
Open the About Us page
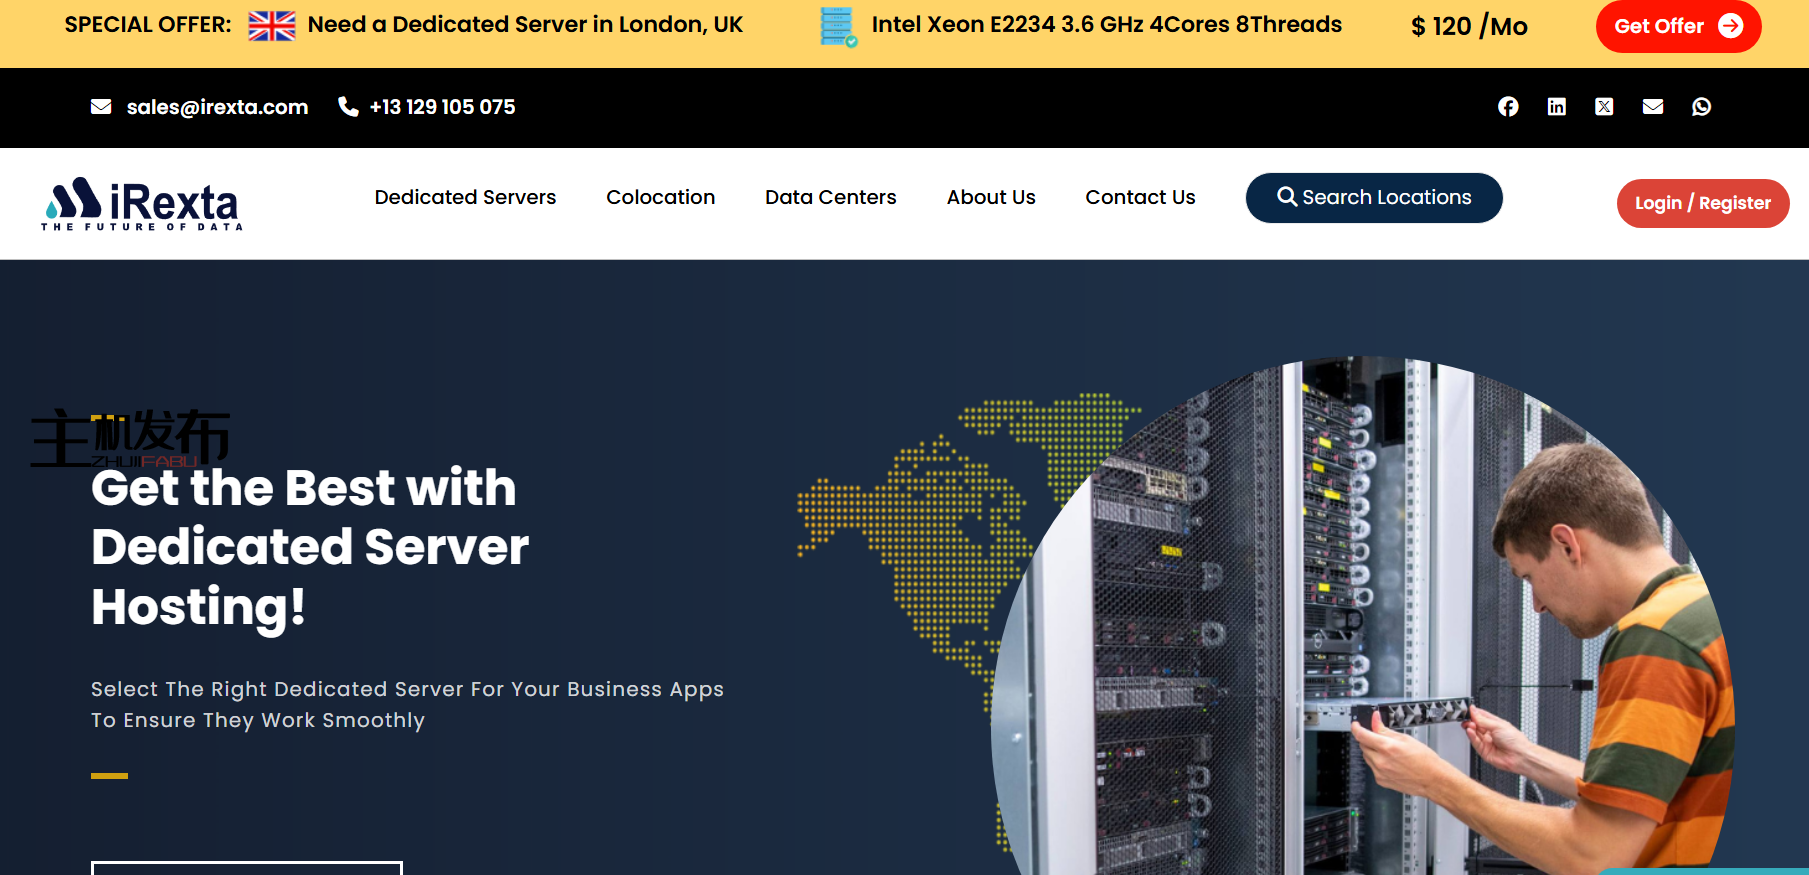click(x=990, y=198)
